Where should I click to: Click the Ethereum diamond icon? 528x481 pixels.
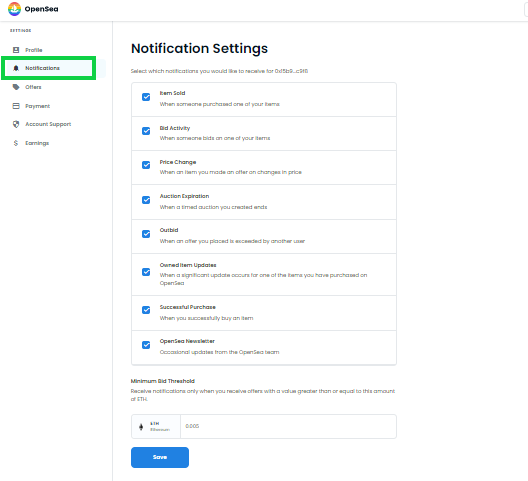(x=141, y=427)
